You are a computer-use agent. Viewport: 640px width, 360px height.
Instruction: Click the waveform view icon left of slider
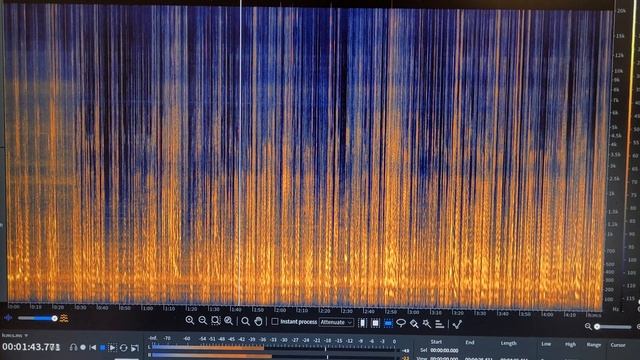click(8, 318)
